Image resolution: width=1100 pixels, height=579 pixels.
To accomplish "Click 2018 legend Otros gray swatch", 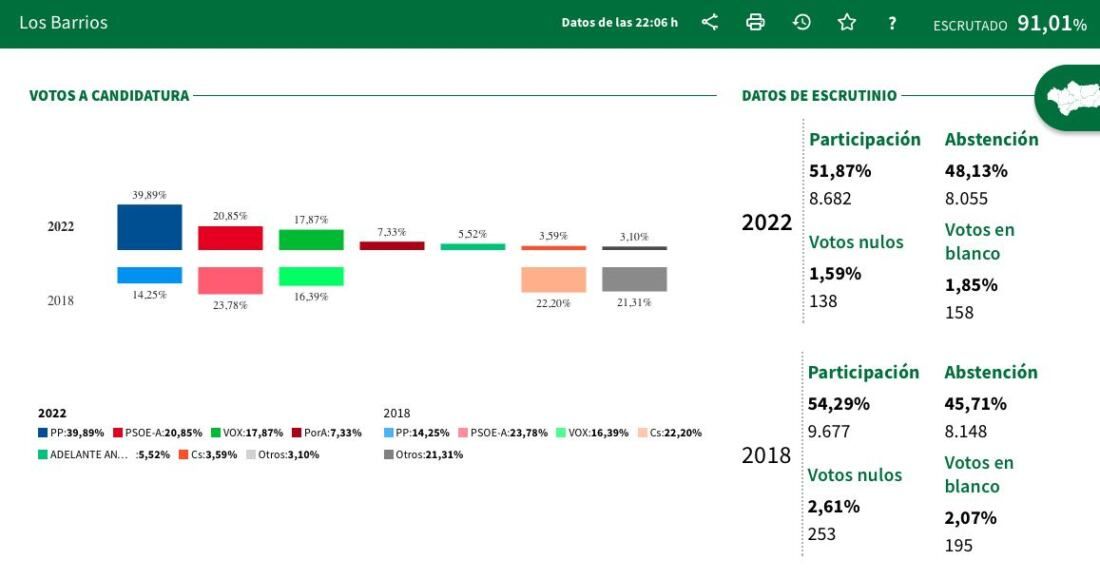I will (389, 455).
